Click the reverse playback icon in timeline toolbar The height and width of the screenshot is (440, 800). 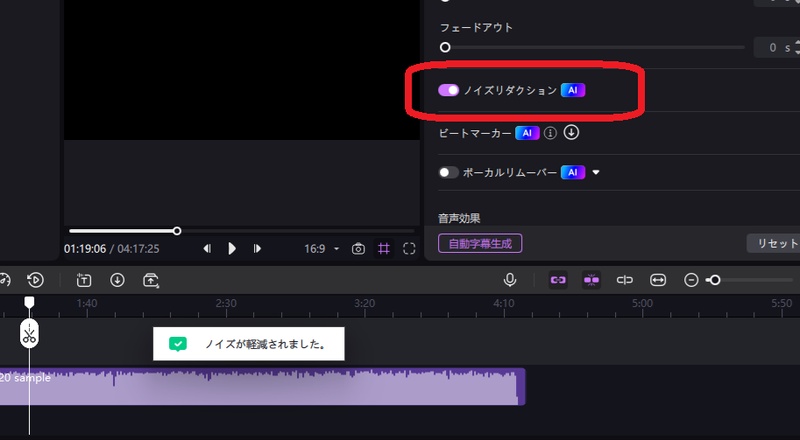(35, 280)
